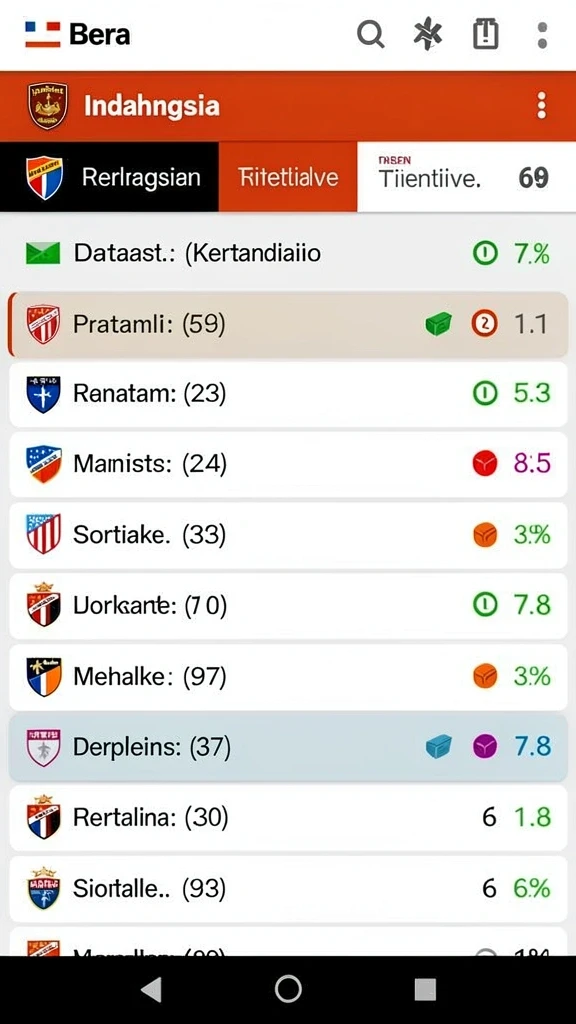Select the Ritettialve tab

click(288, 177)
